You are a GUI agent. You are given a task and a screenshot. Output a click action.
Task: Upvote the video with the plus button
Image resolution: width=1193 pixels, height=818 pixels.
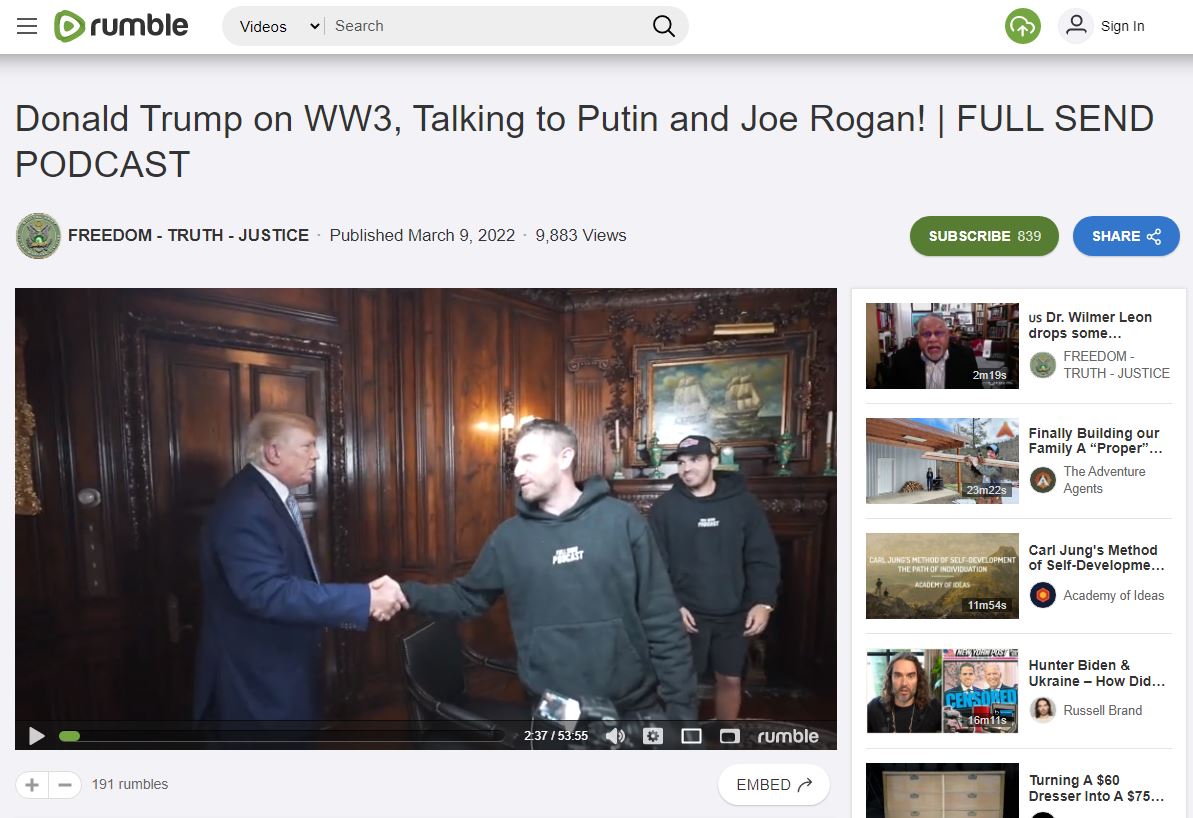point(32,785)
